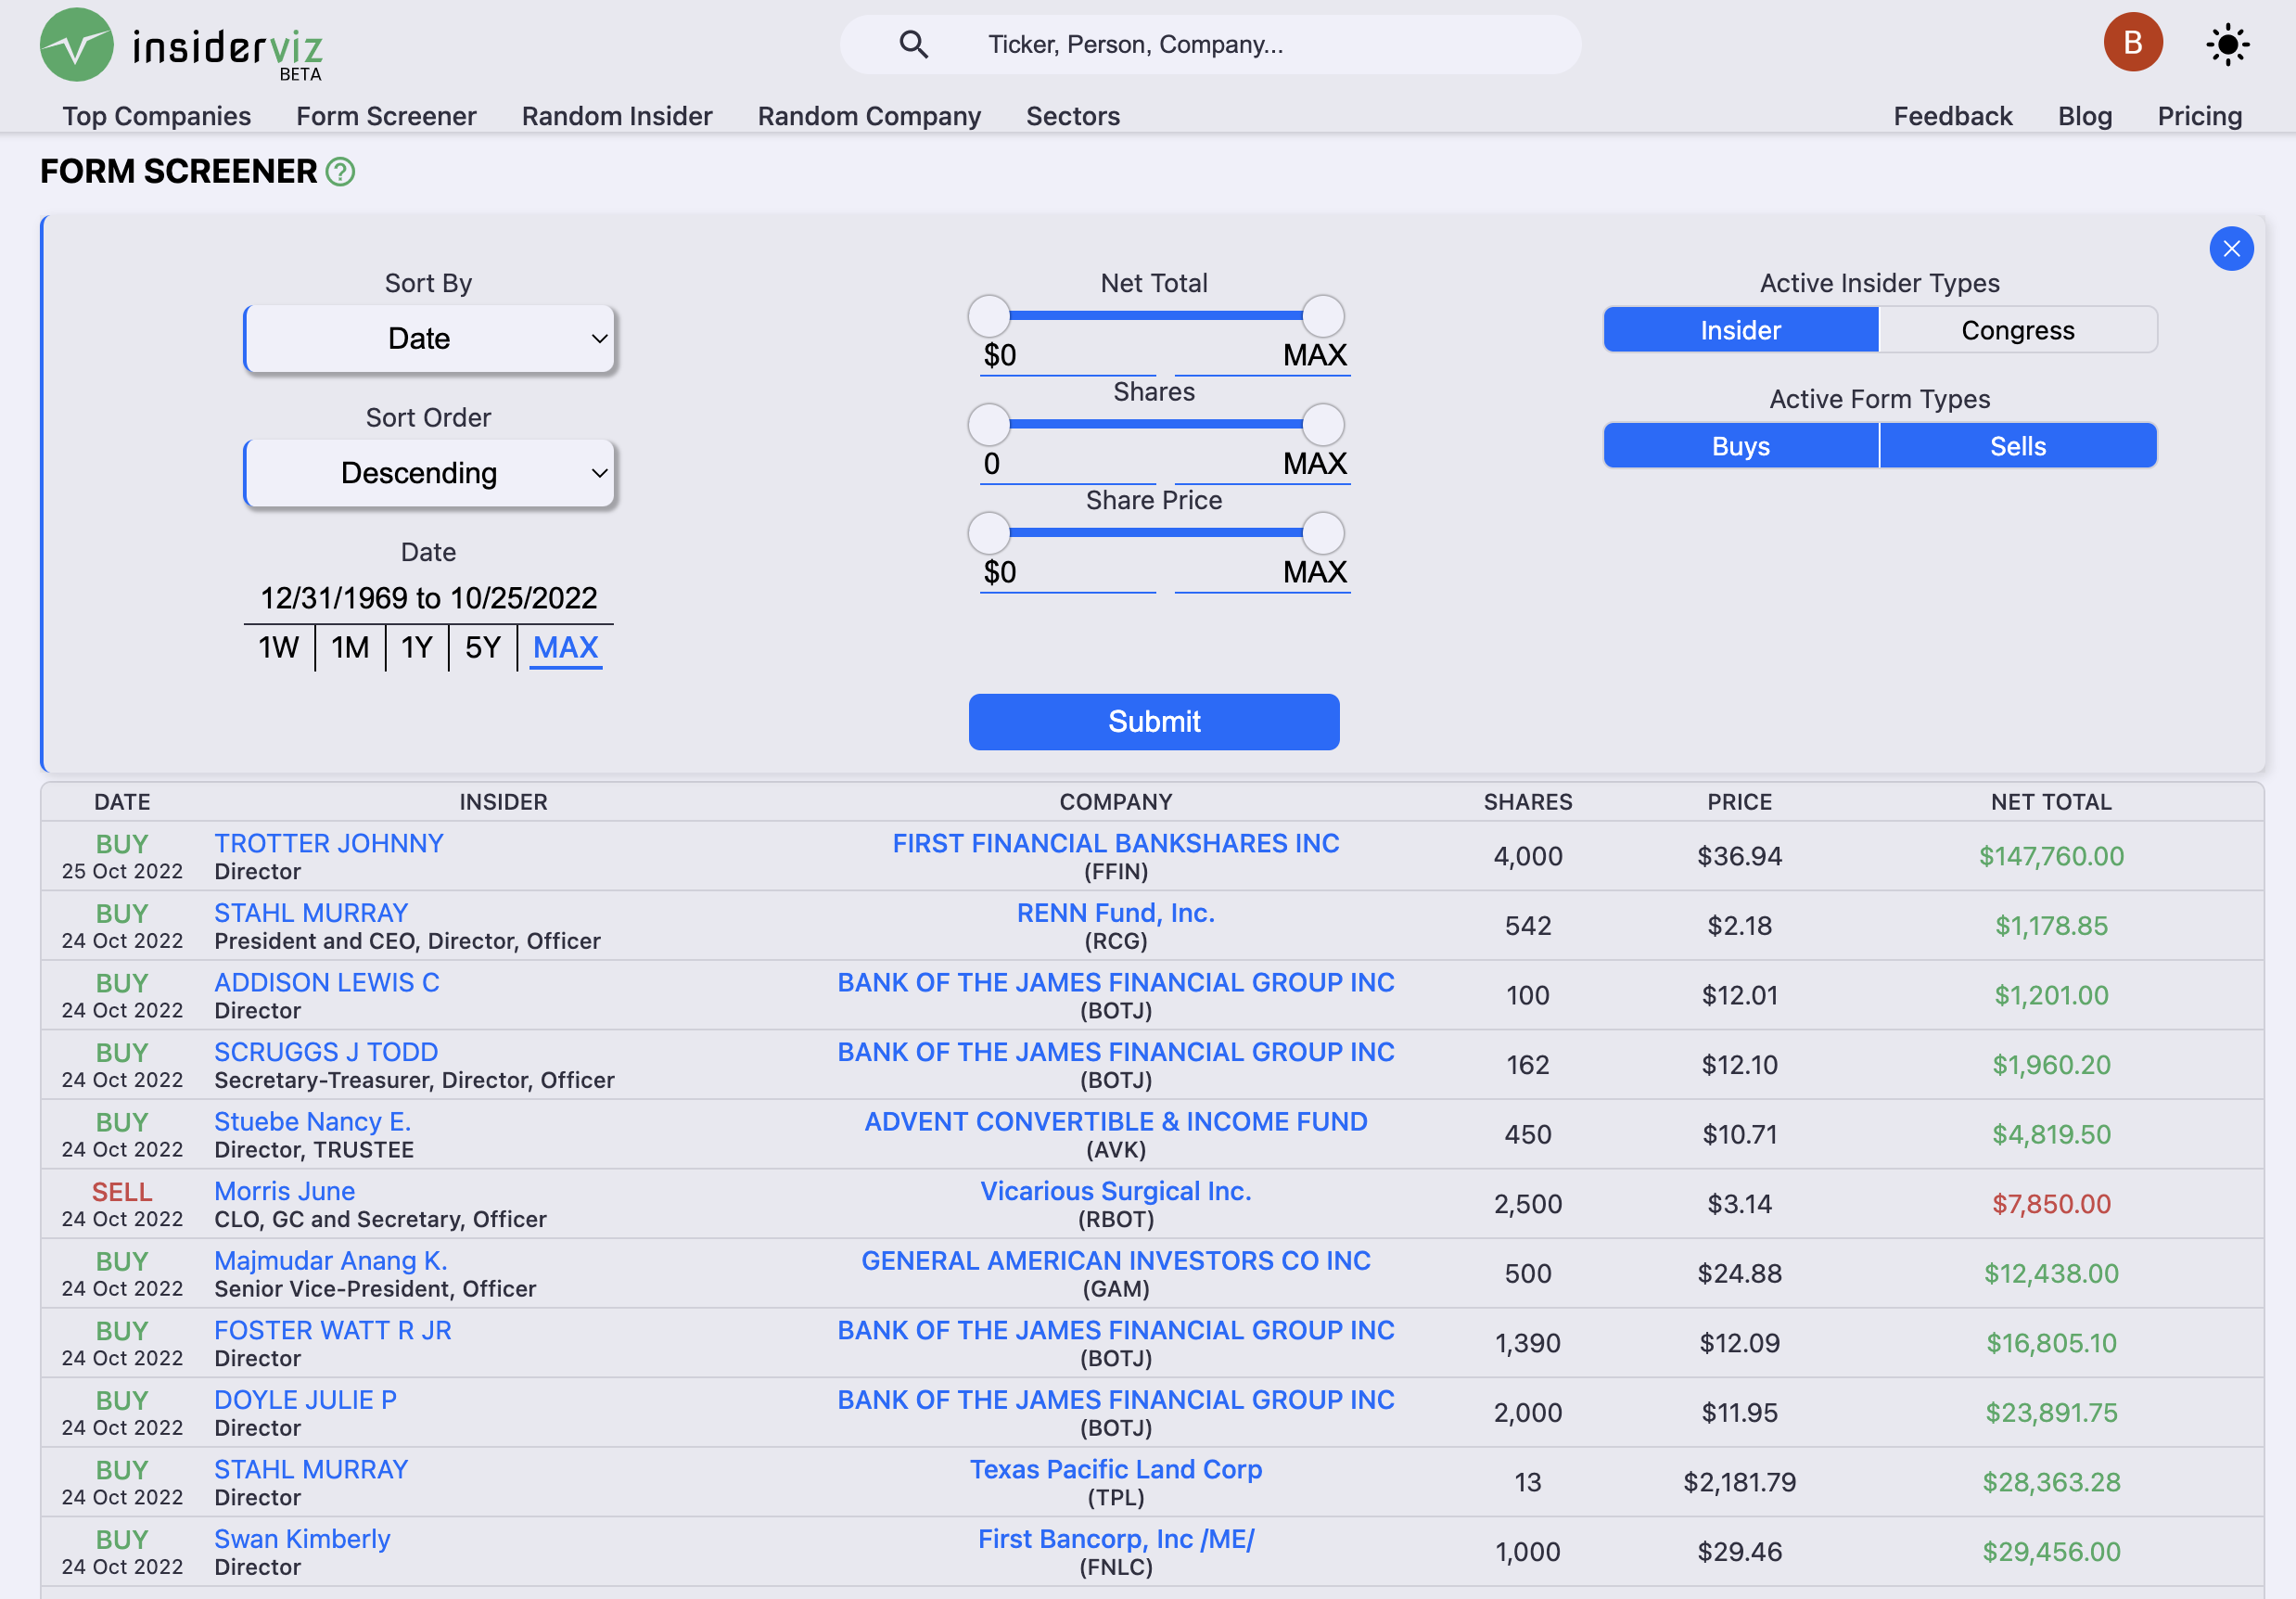2296x1599 pixels.
Task: Open SCRUGGS J TODD insider profile
Action: tap(326, 1052)
